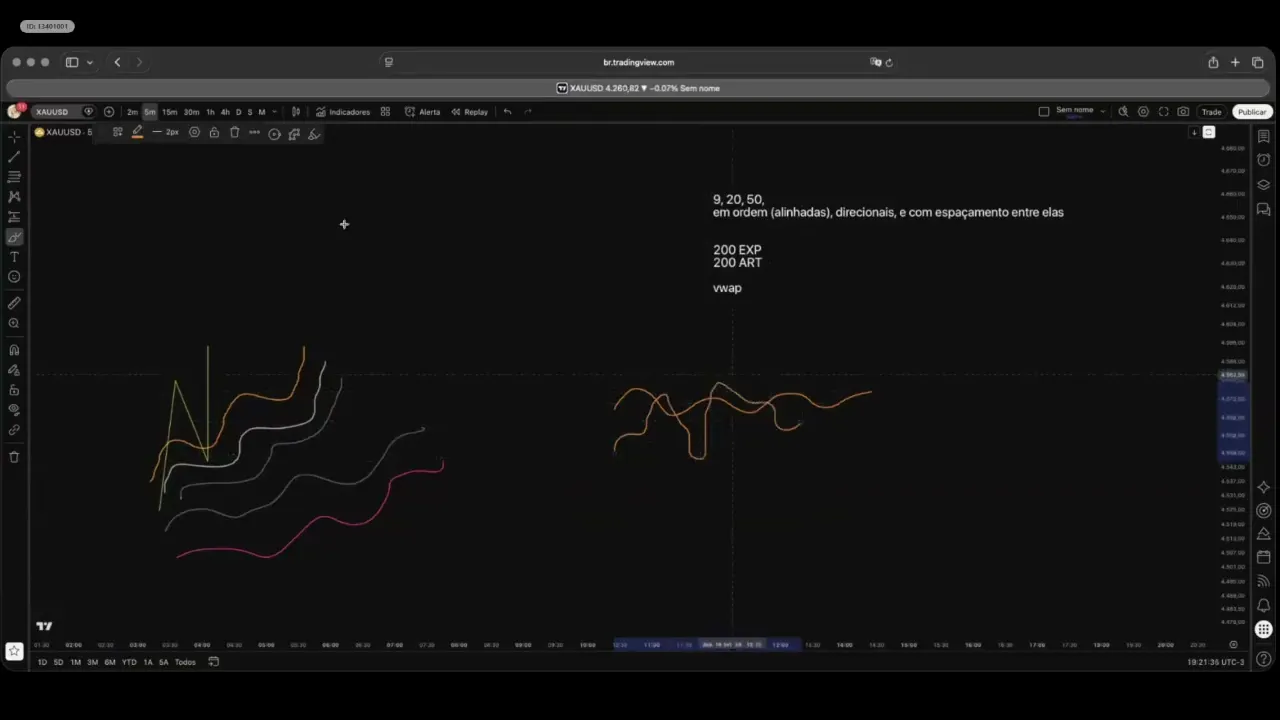Create an Alerta

click(422, 112)
